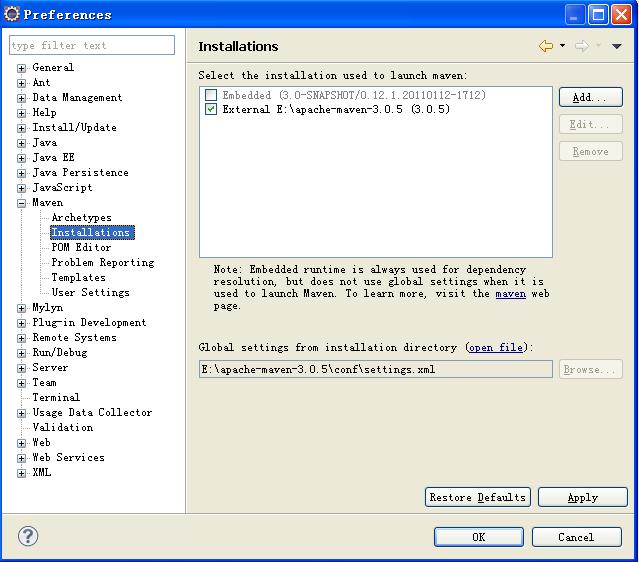Click the global settings.xml path field

click(x=376, y=369)
